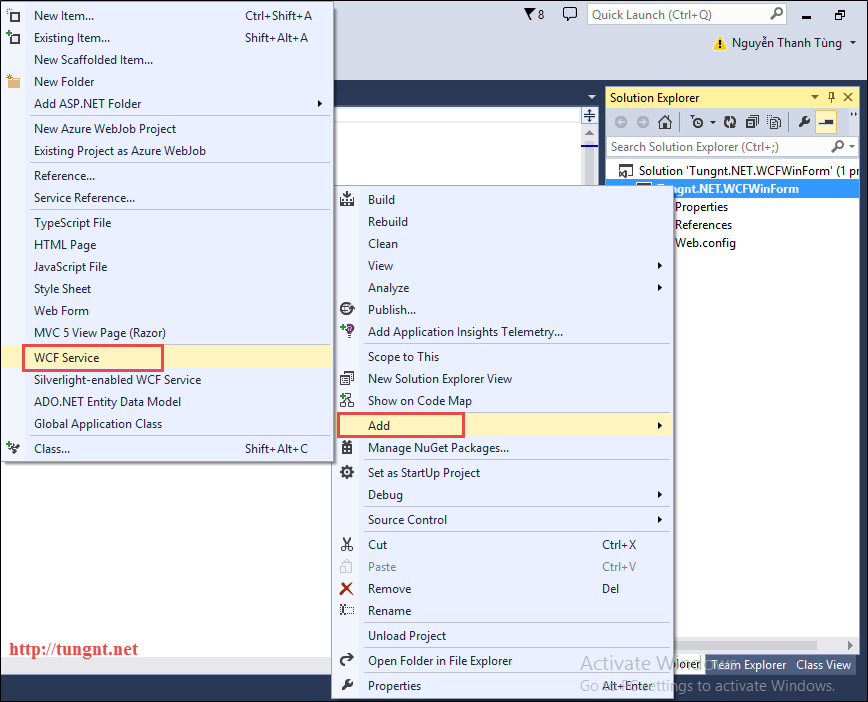This screenshot has height=702, width=868.
Task: Click the Solution Explorer Forward arrow
Action: [x=643, y=122]
